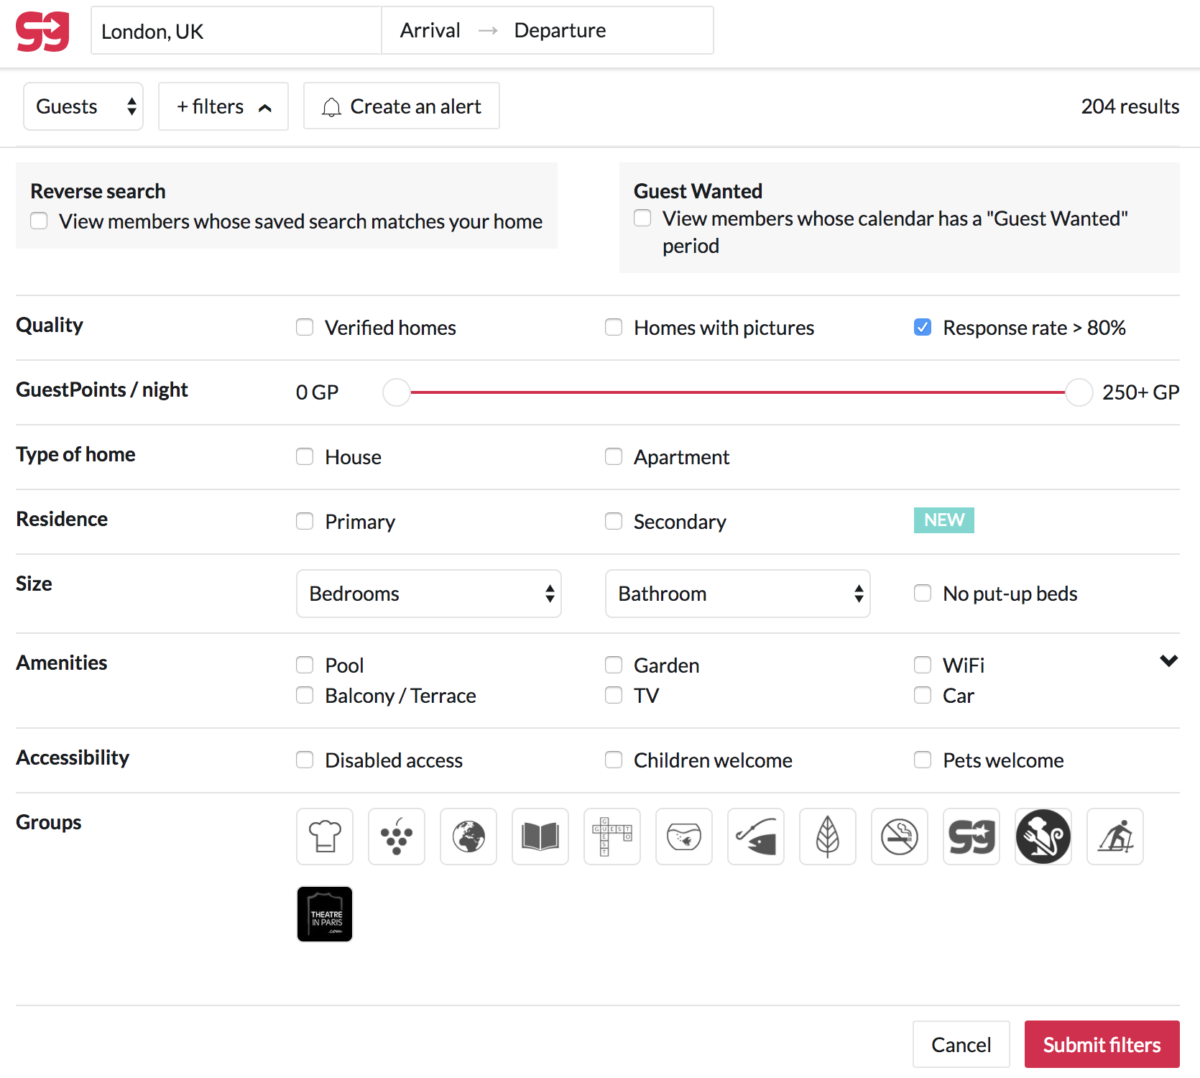
Task: Uncheck Response rate > 80% filter
Action: (923, 328)
